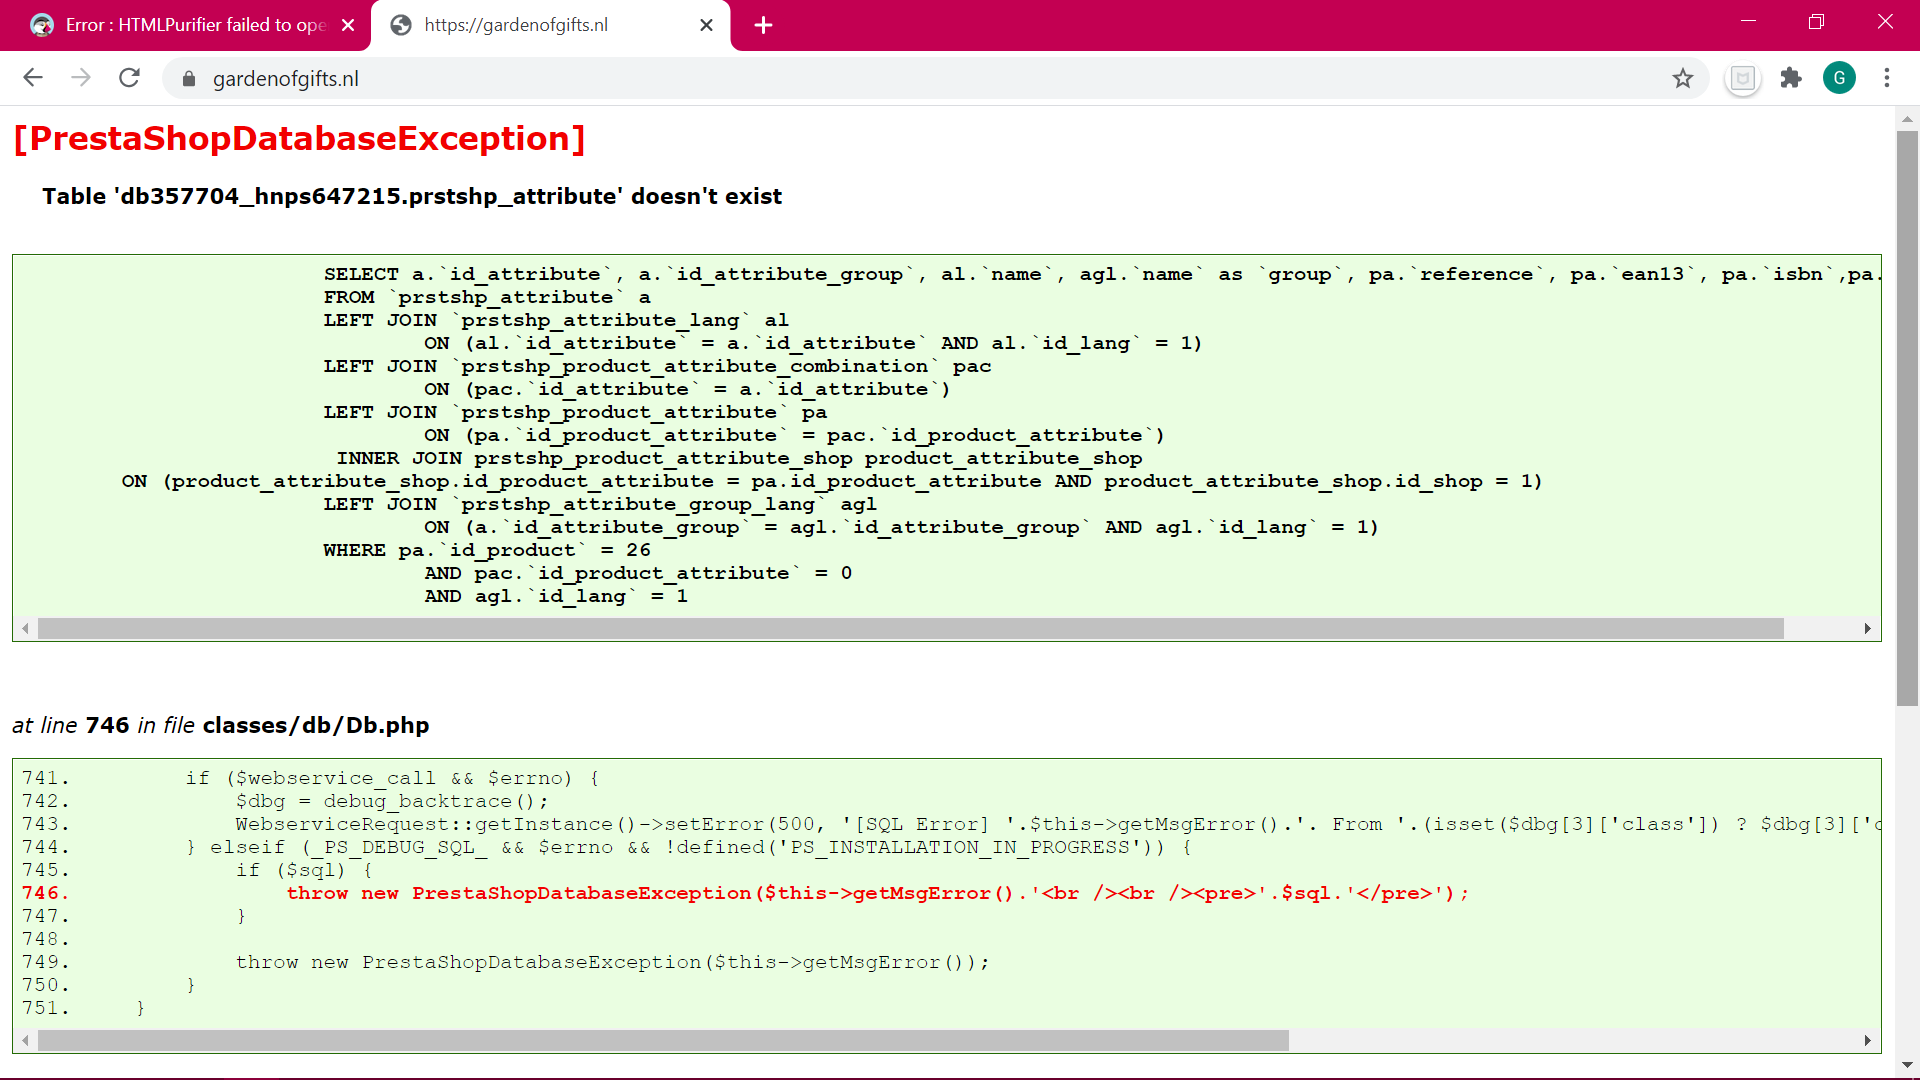The image size is (1920, 1080).
Task: Reload the current page
Action: [x=129, y=78]
